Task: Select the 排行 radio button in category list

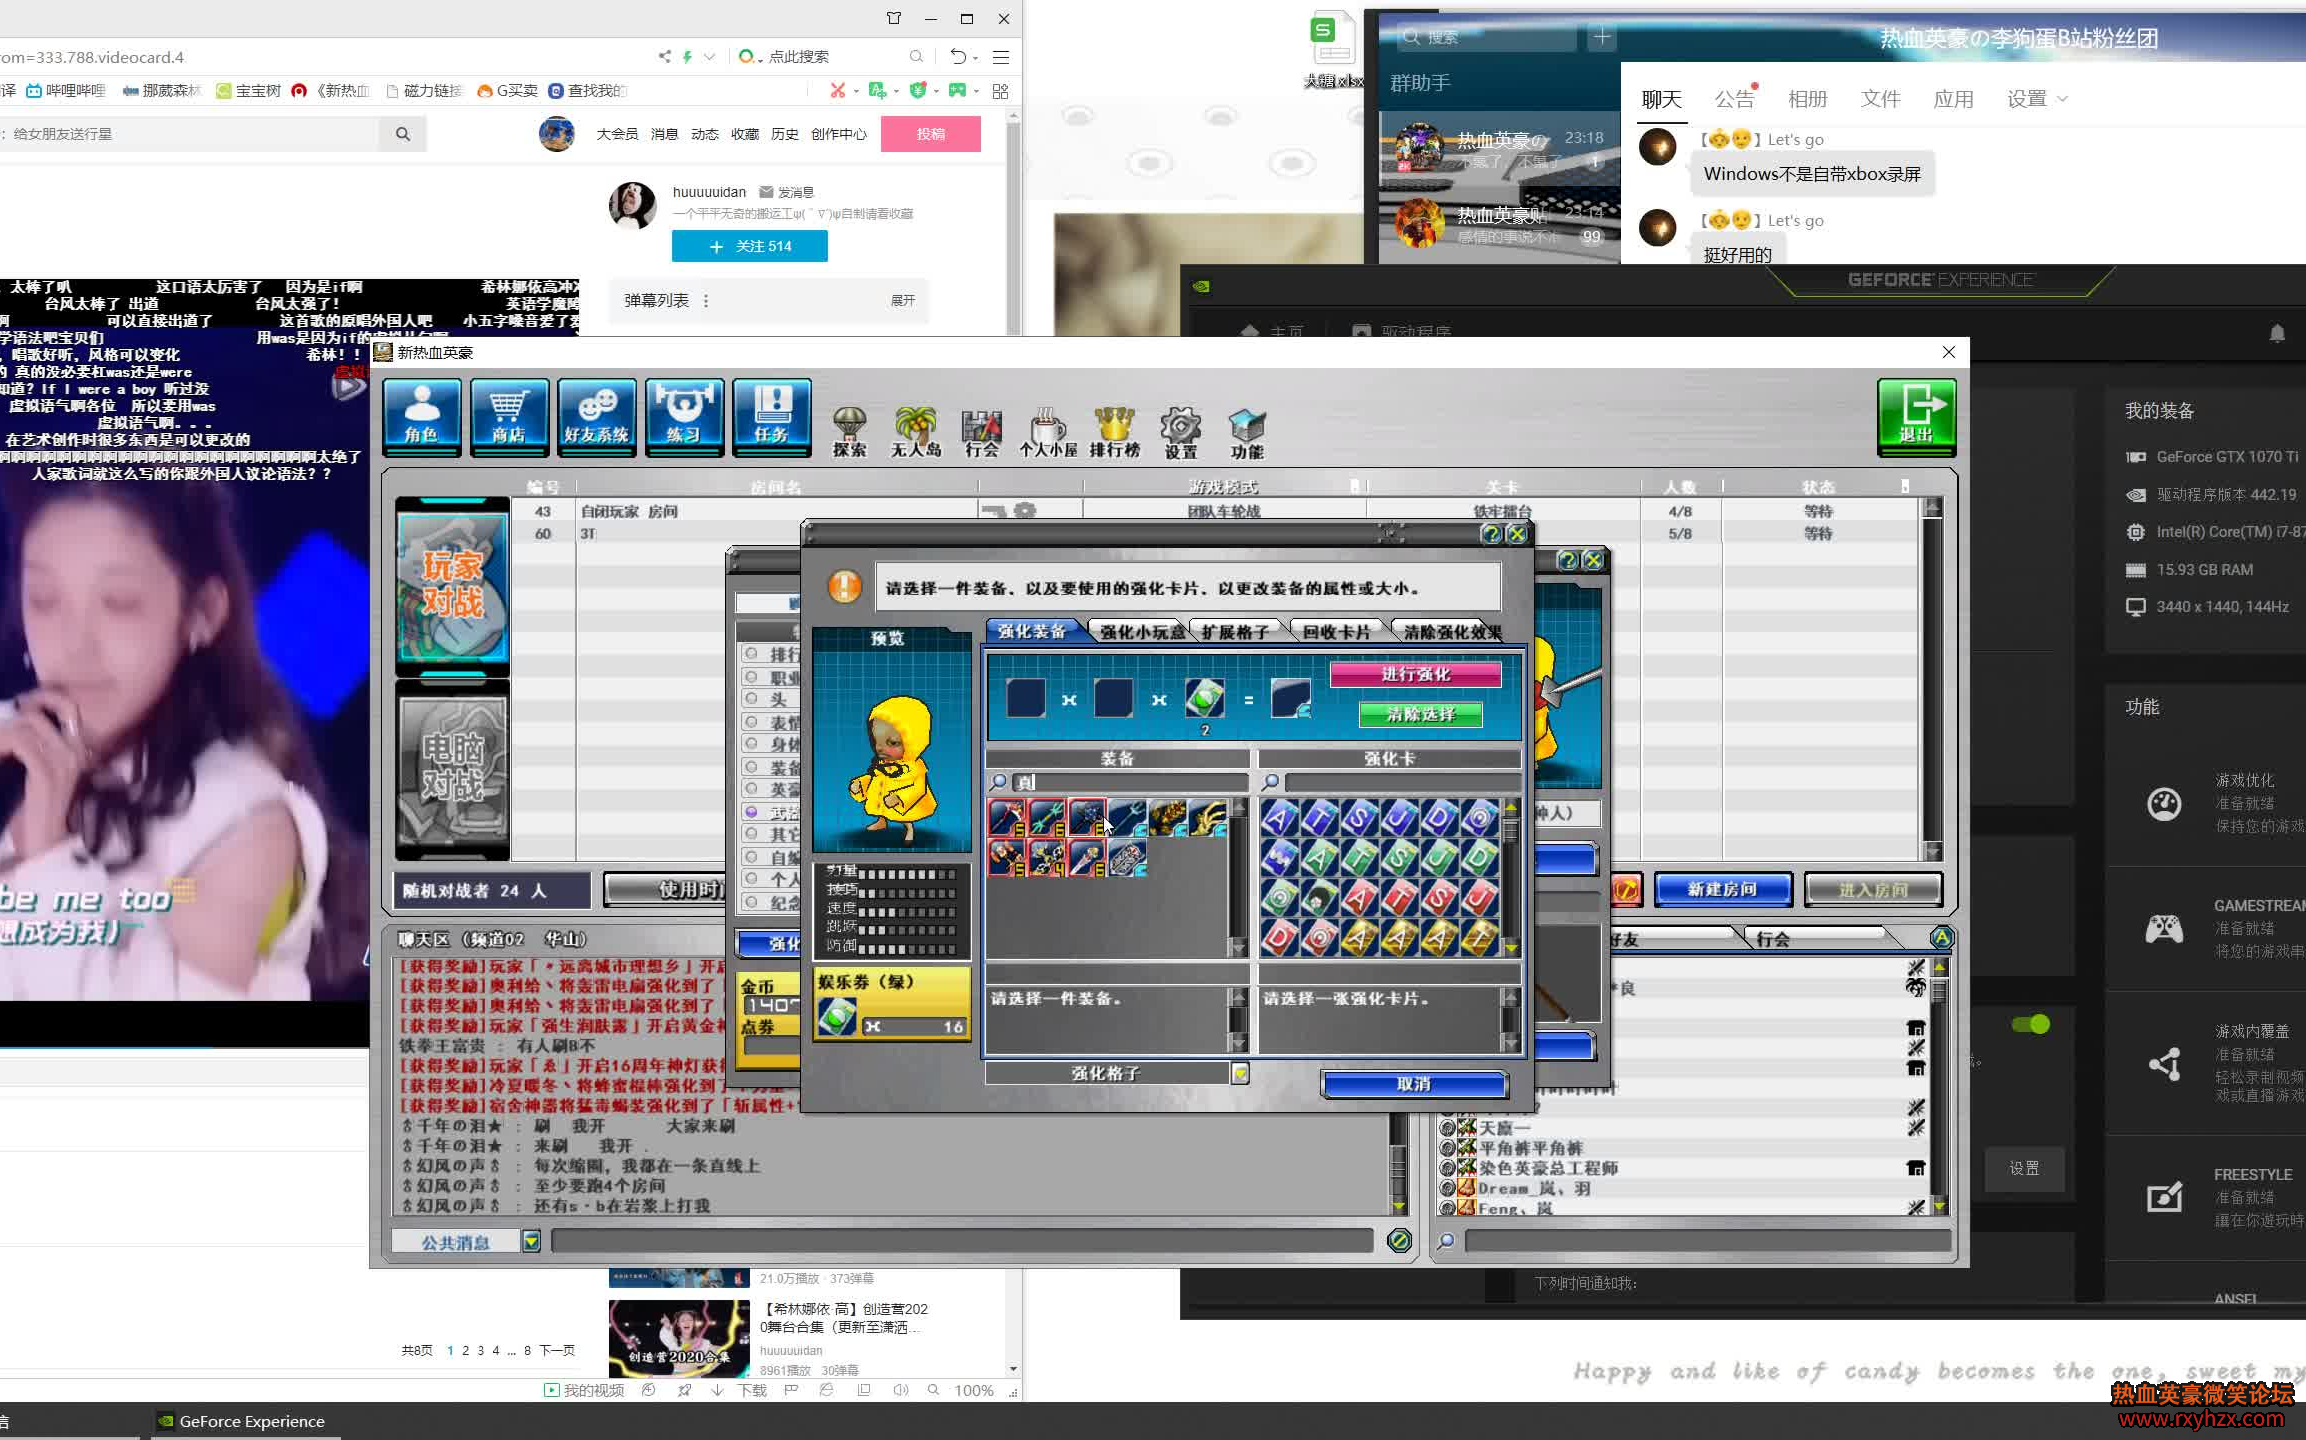Action: click(x=751, y=654)
